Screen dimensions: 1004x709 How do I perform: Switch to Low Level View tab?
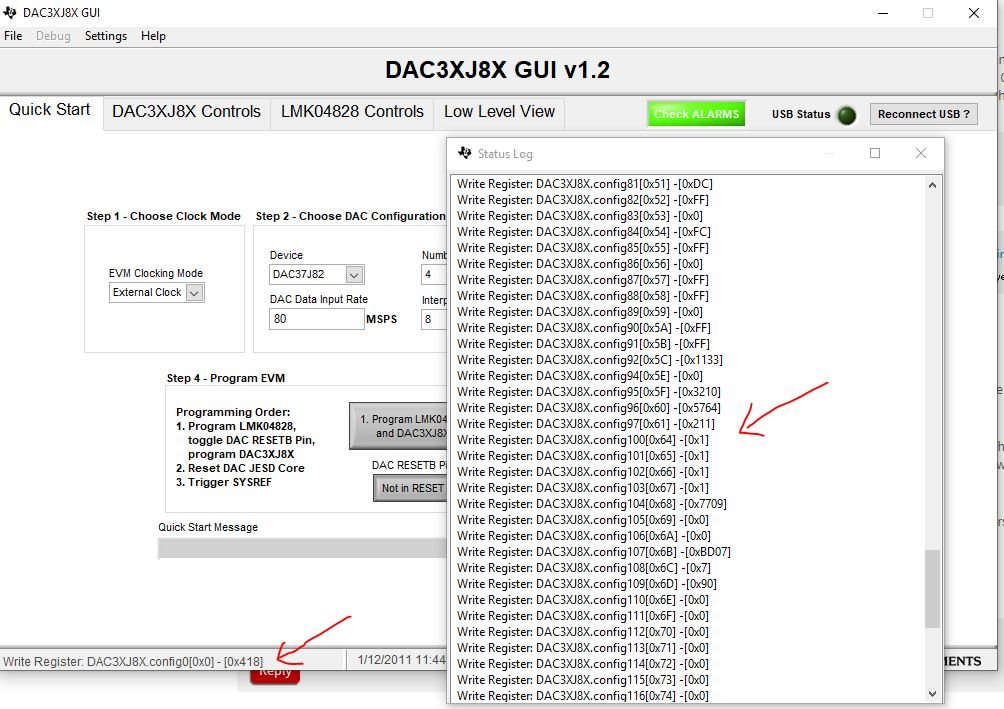point(499,112)
